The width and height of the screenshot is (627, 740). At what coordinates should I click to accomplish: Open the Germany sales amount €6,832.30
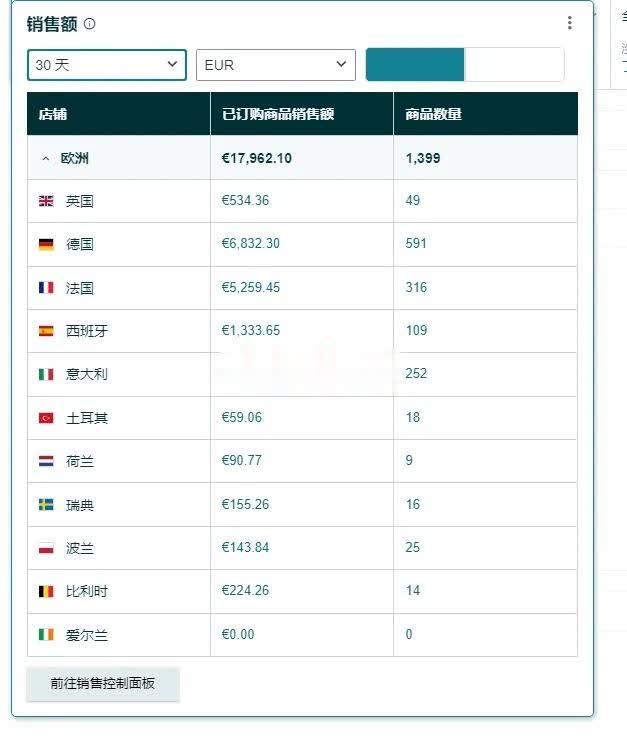click(251, 244)
